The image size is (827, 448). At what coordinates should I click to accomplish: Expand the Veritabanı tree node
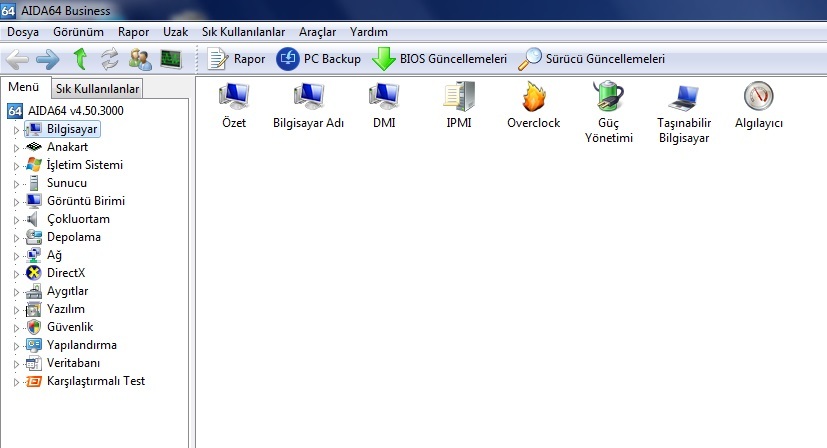[x=16, y=364]
